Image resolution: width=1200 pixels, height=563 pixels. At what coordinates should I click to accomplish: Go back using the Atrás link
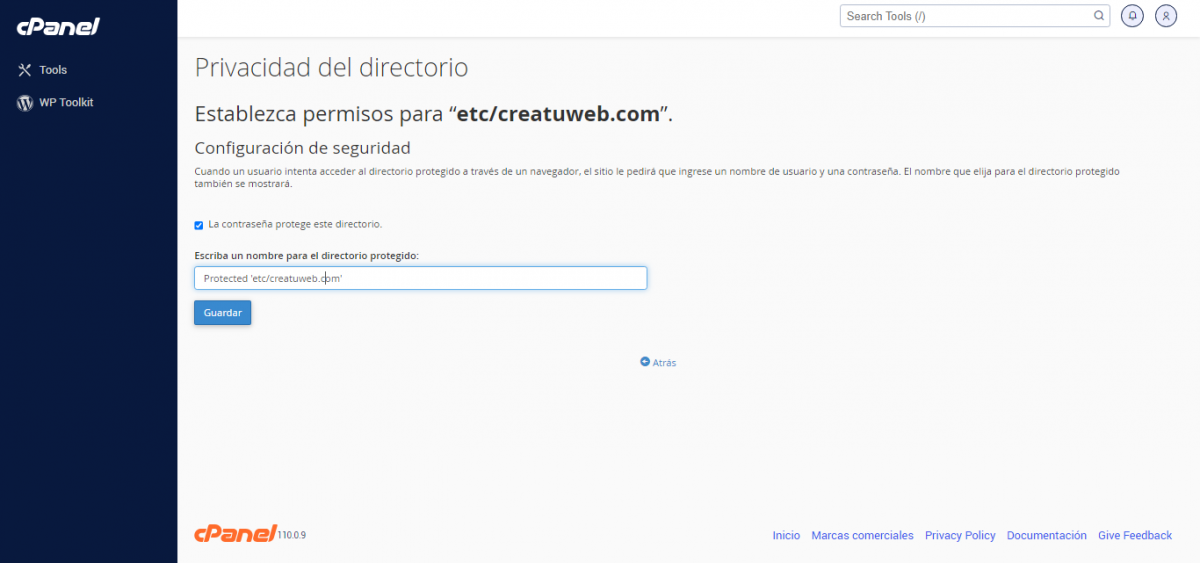[664, 363]
